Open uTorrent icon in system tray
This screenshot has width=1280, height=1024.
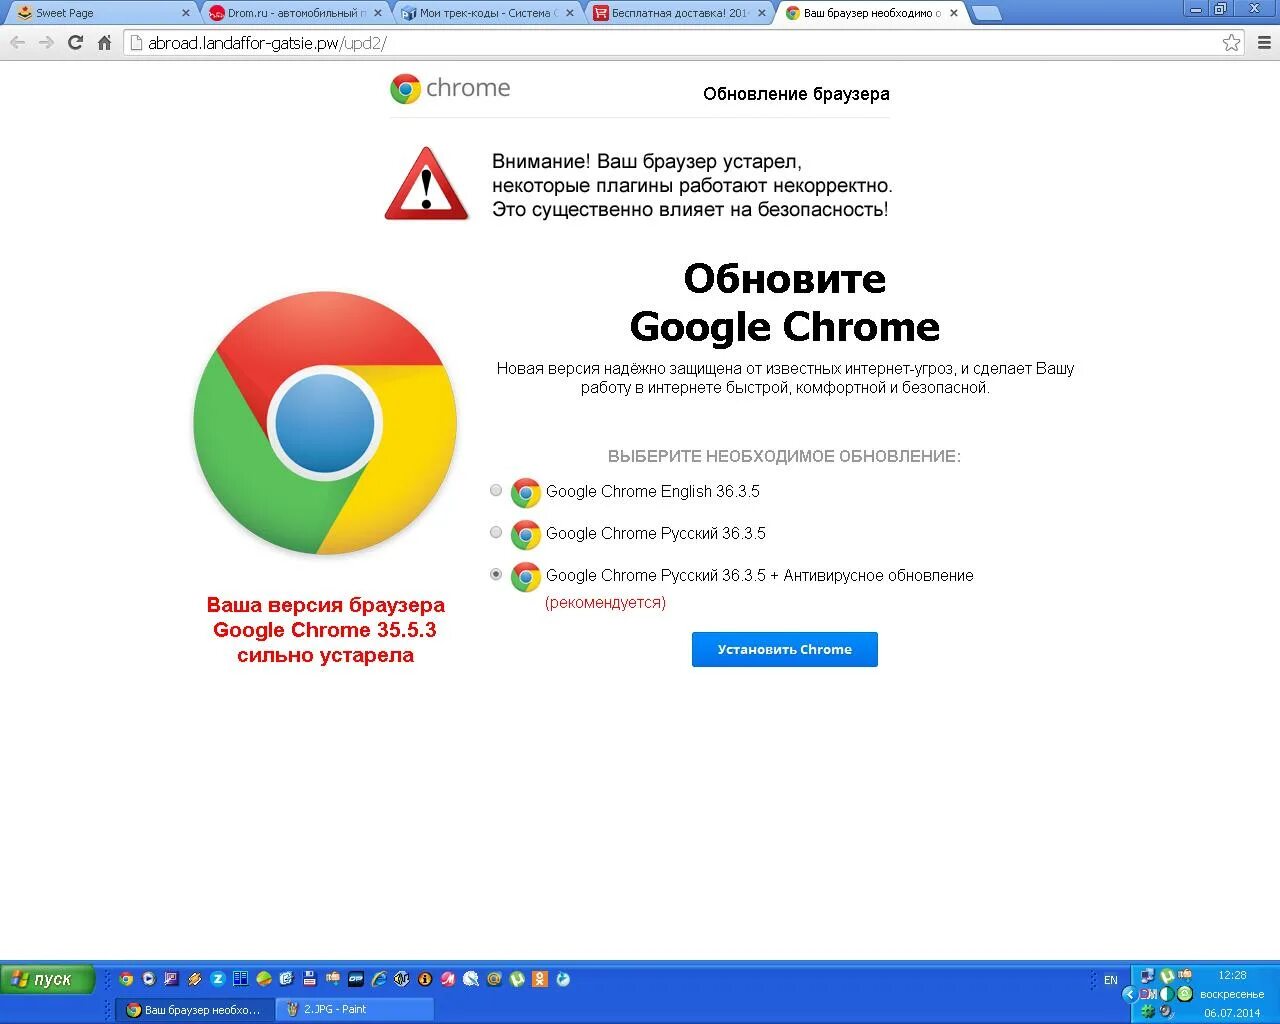click(1167, 976)
